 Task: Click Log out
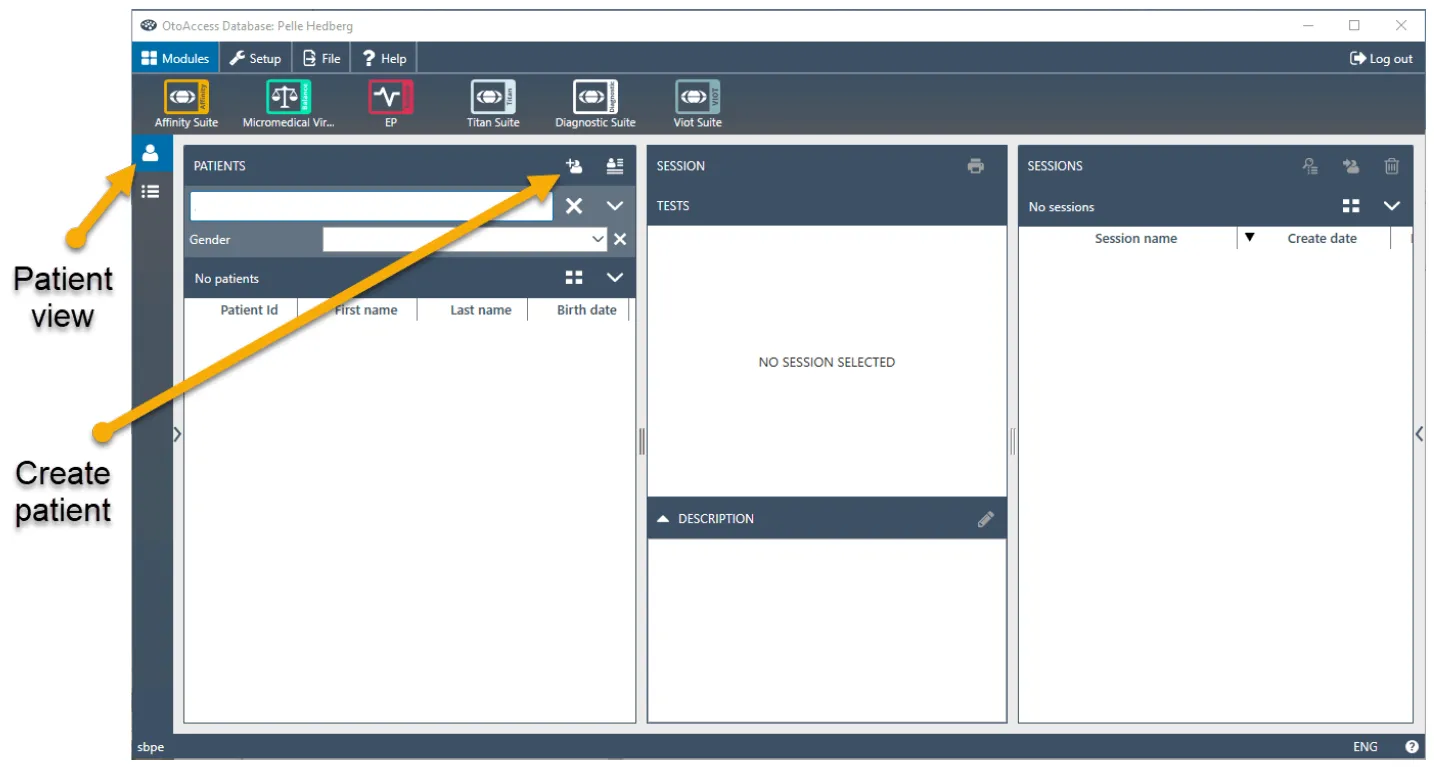(1381, 58)
